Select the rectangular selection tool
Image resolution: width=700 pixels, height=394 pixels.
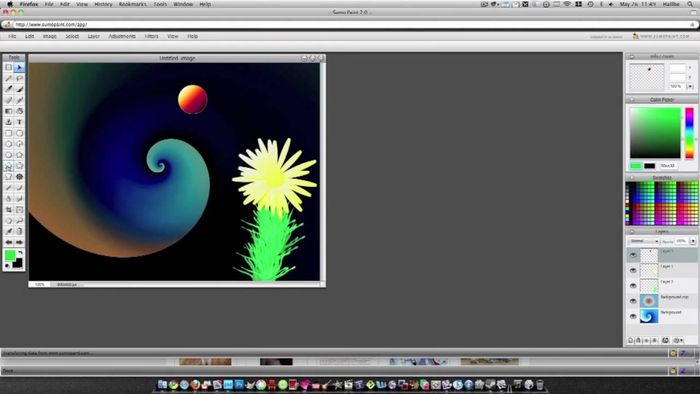[8, 67]
